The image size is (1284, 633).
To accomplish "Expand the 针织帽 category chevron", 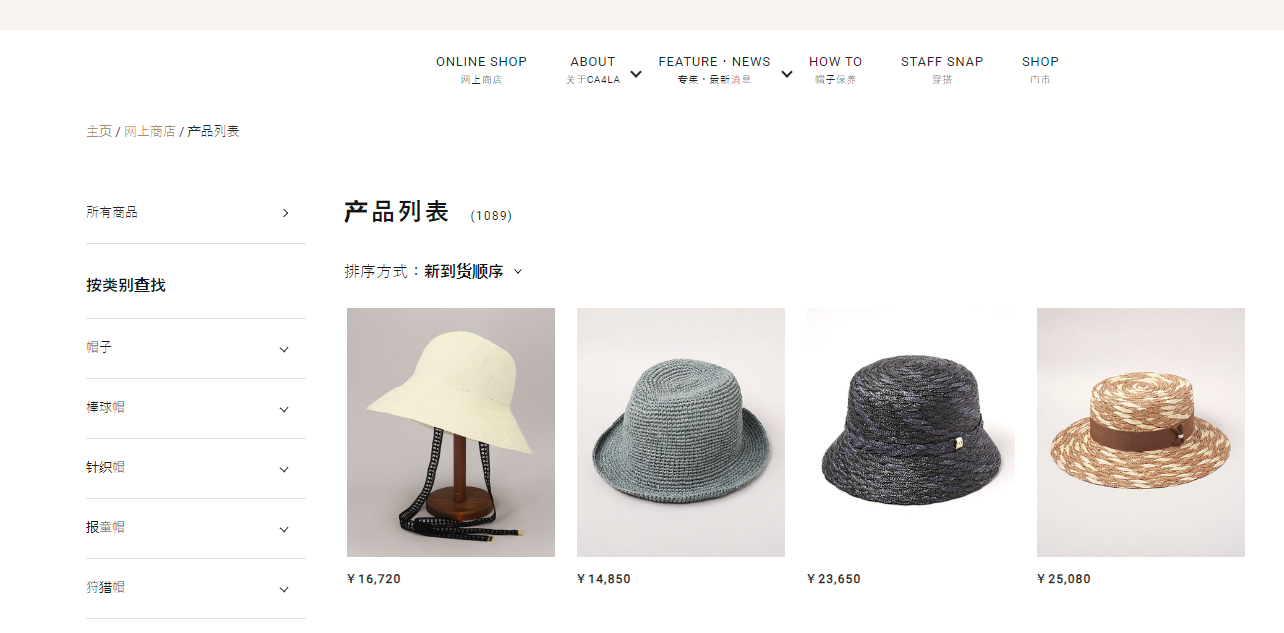I will tap(284, 470).
